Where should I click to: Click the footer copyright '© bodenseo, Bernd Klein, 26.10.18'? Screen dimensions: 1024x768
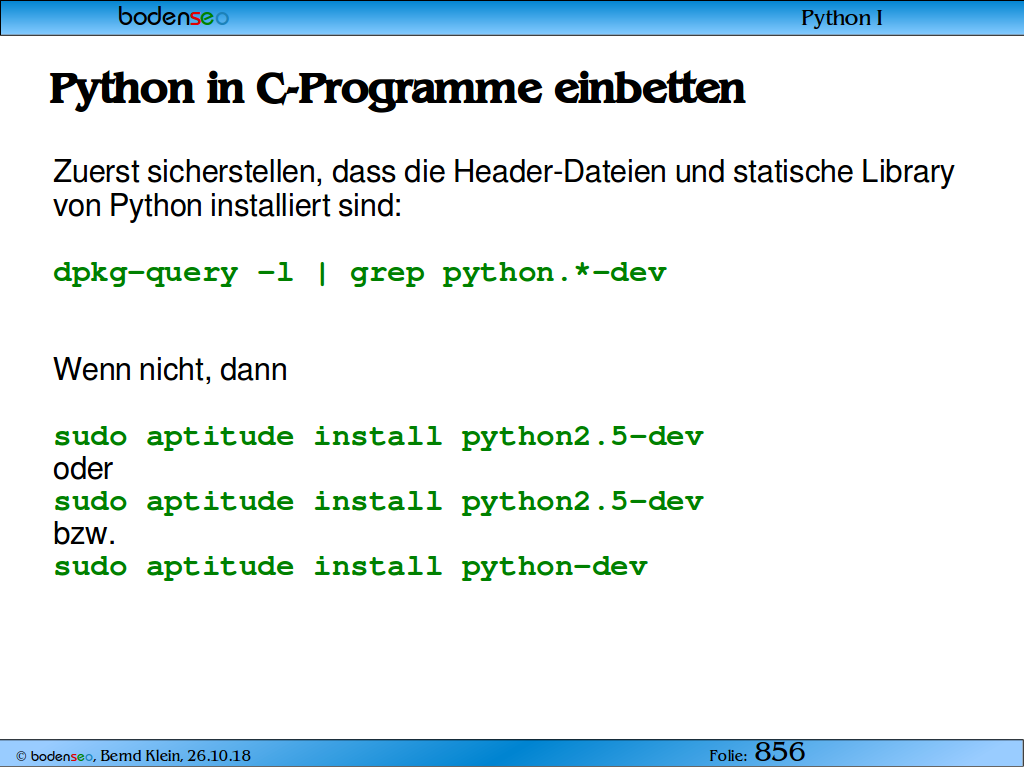[x=133, y=756]
